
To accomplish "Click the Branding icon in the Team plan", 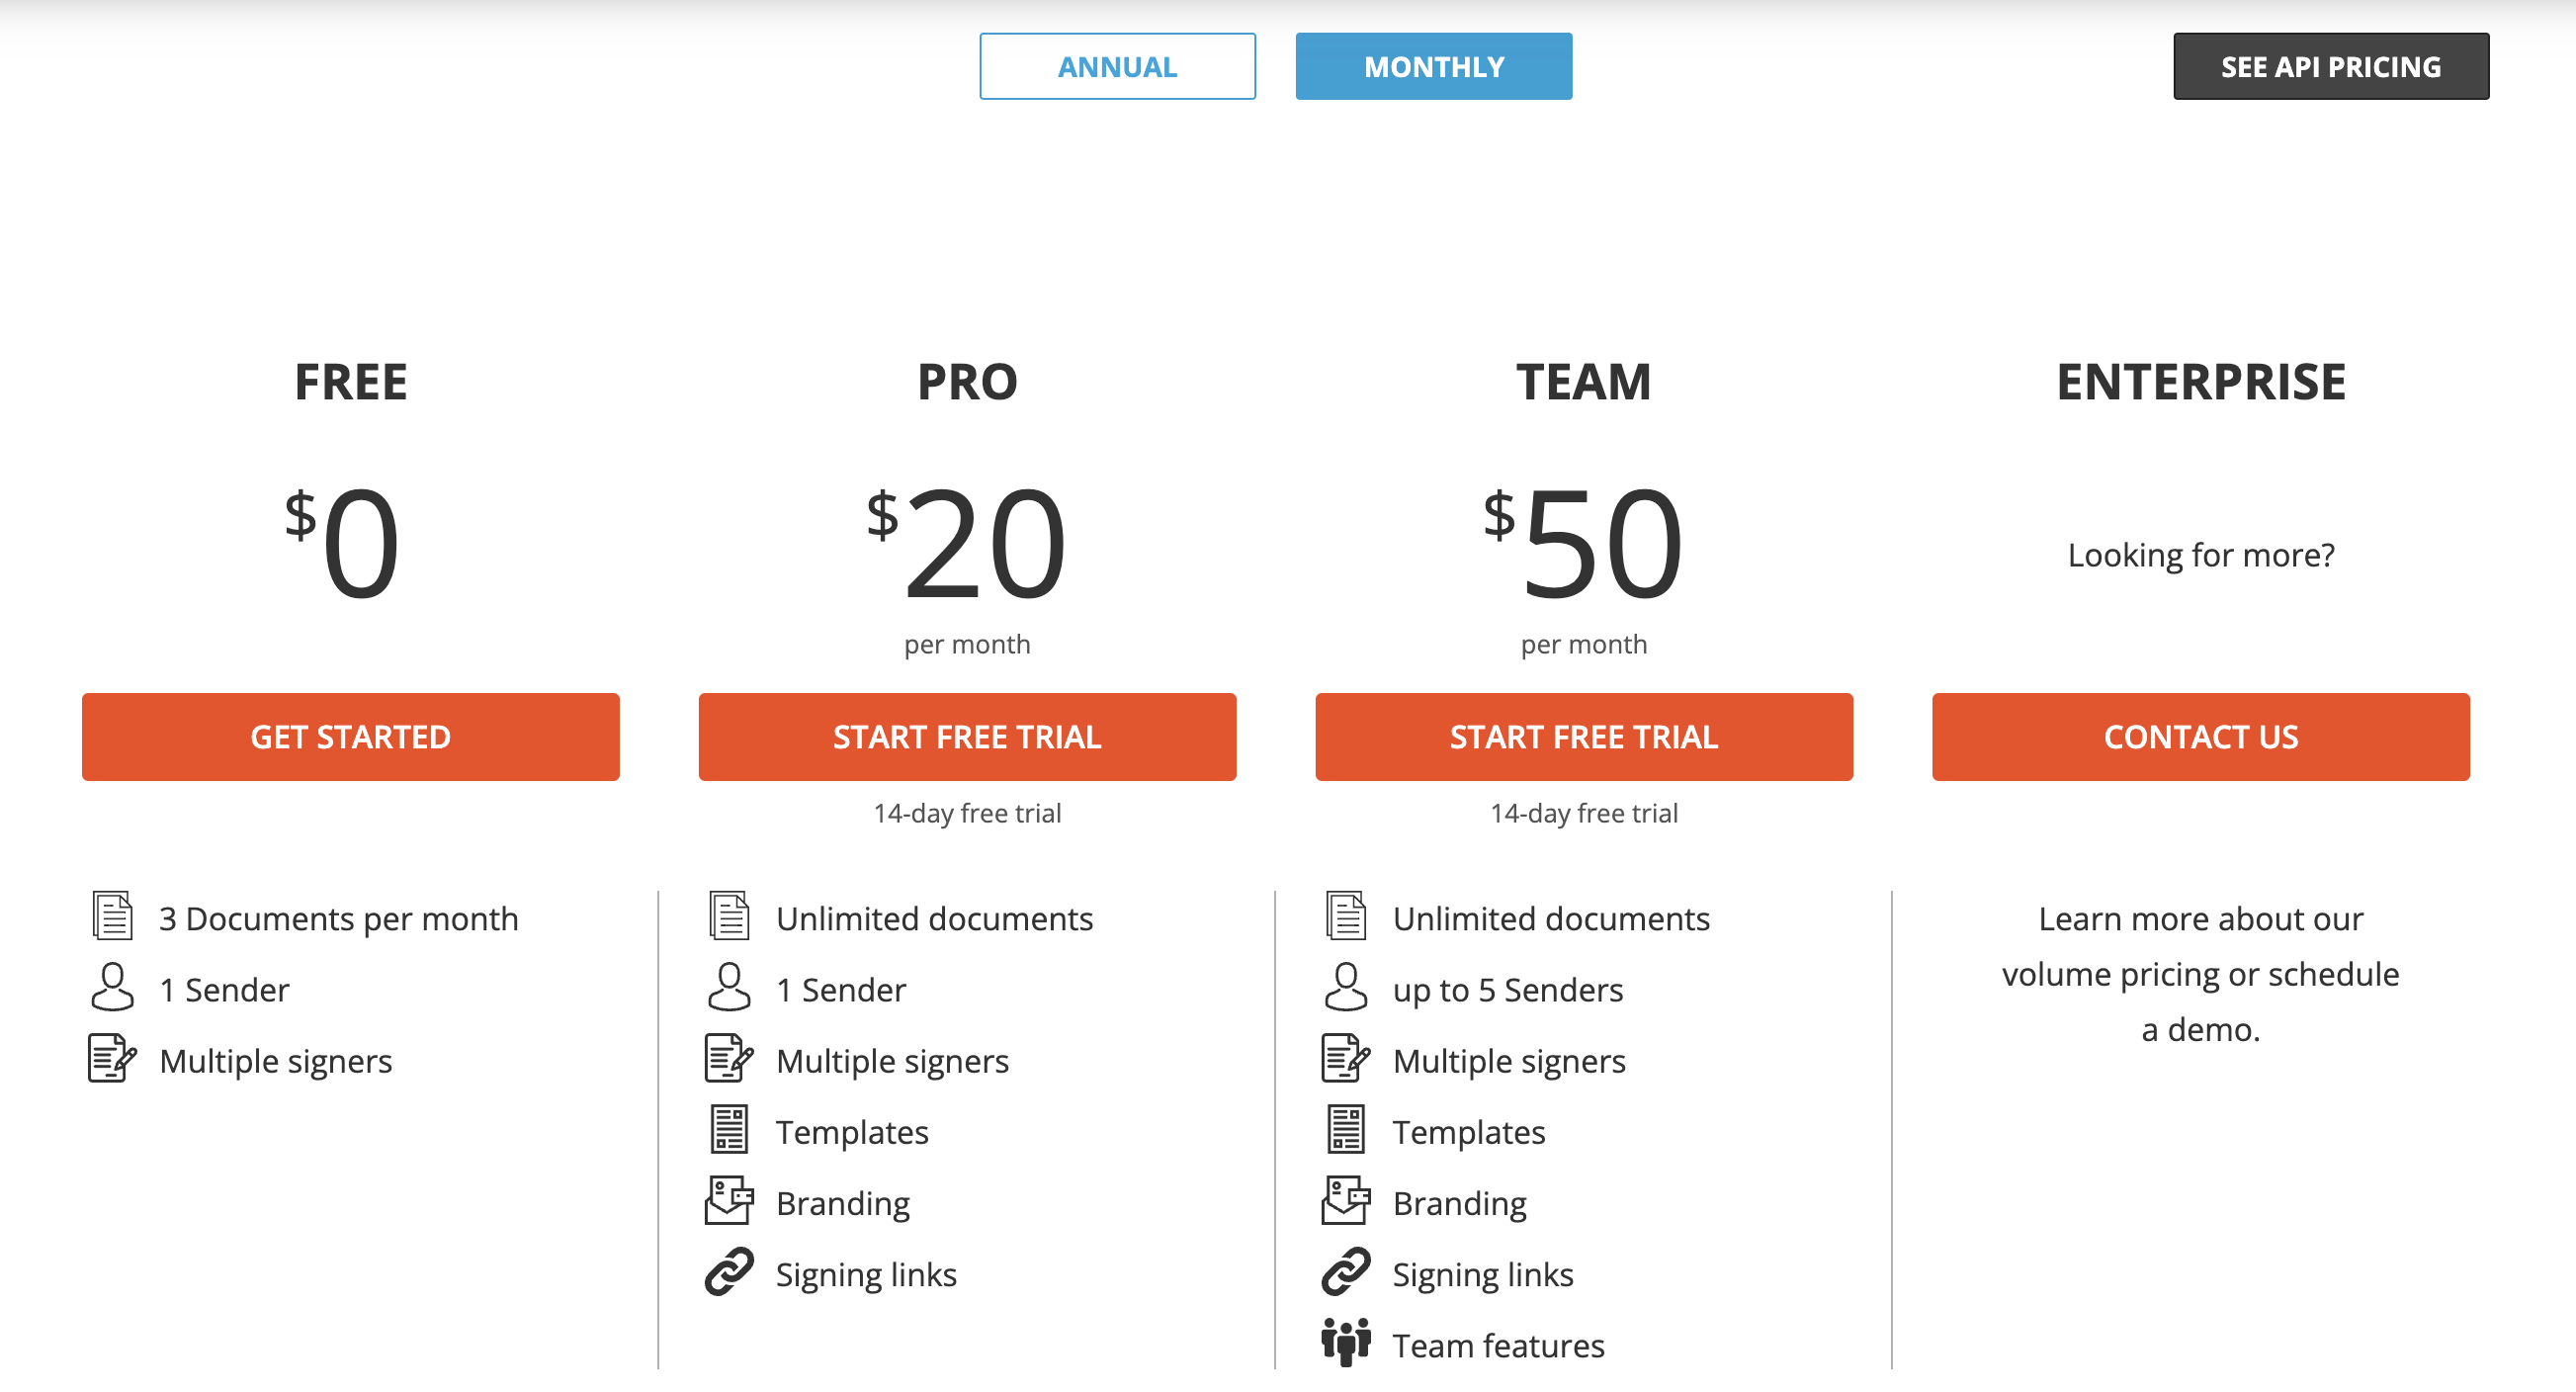I will pyautogui.click(x=1346, y=1200).
